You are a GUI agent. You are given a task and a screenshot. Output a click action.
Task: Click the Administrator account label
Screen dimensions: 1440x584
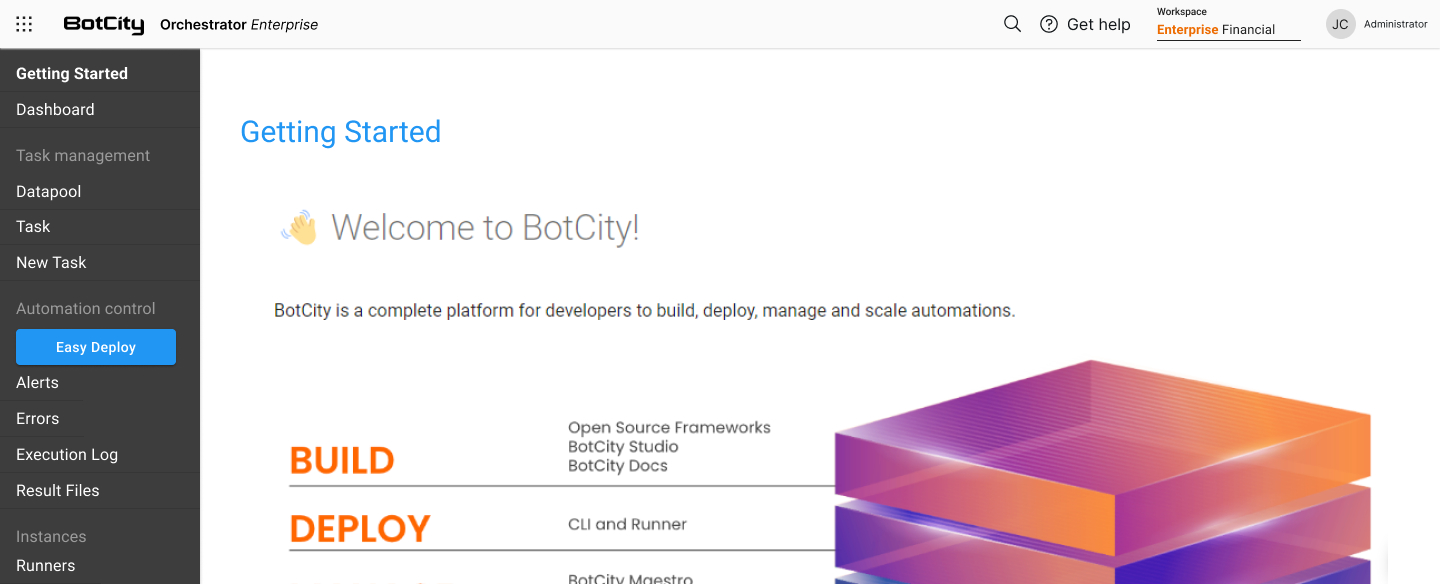coord(1395,24)
